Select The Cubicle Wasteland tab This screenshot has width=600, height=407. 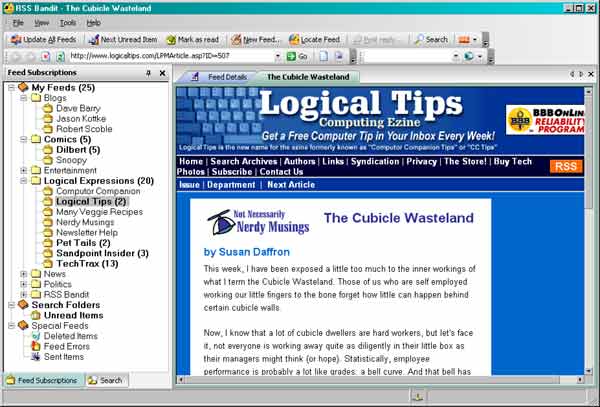(x=308, y=77)
